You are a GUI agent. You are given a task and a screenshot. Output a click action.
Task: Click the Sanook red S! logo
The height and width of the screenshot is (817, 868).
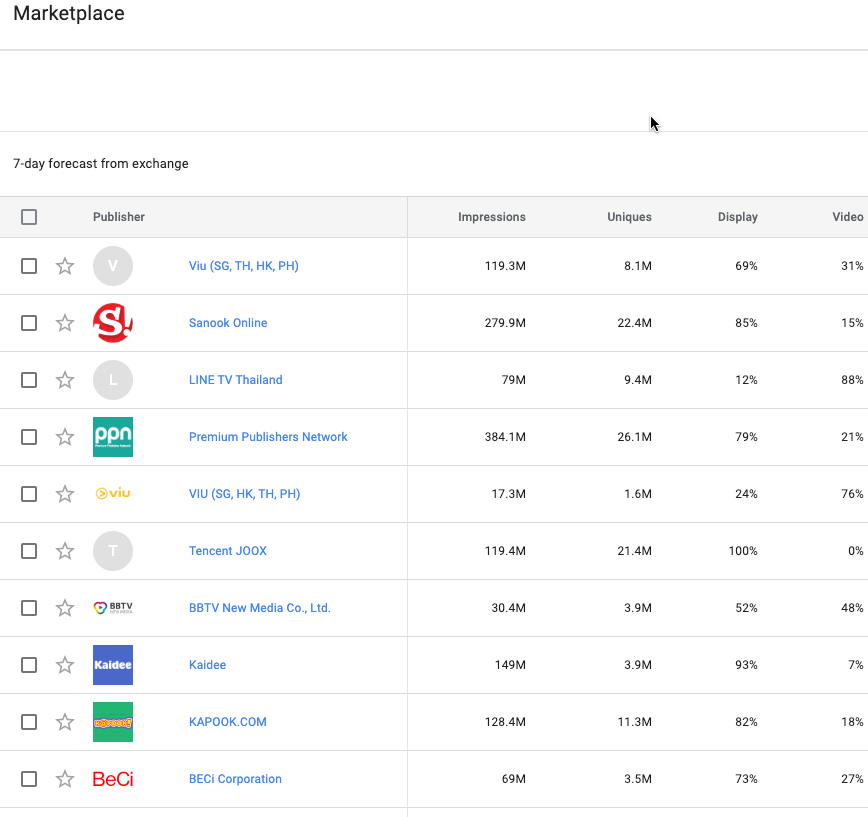click(113, 323)
